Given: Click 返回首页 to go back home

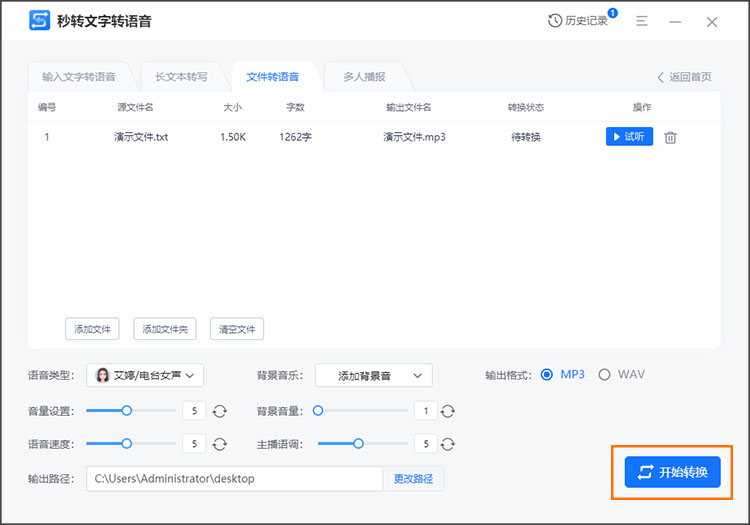Looking at the screenshot, I should click(x=684, y=77).
